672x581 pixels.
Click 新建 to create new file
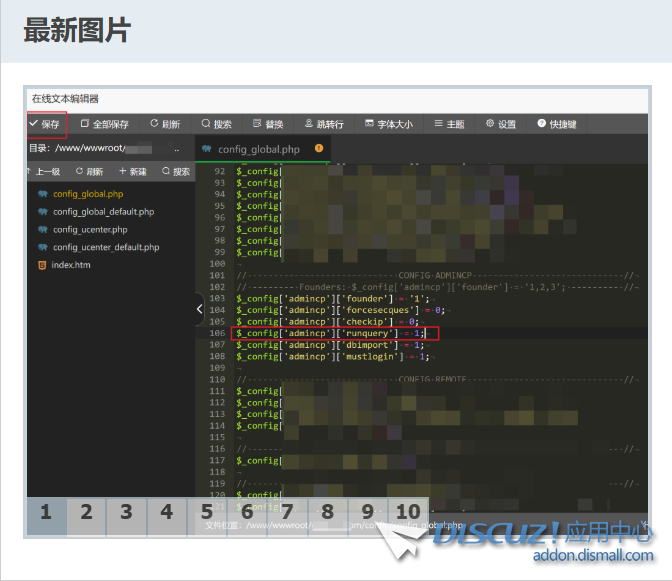pyautogui.click(x=132, y=171)
